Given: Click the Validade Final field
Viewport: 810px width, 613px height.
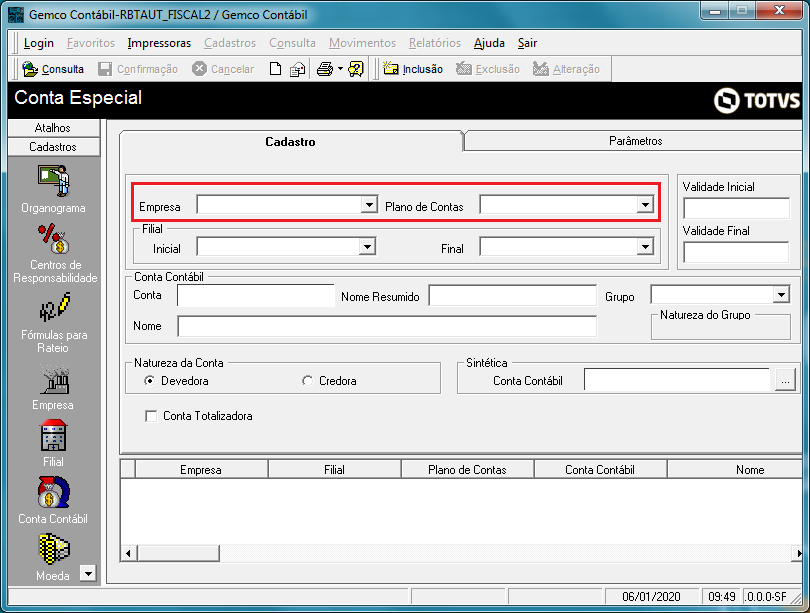Looking at the screenshot, I should coord(737,252).
